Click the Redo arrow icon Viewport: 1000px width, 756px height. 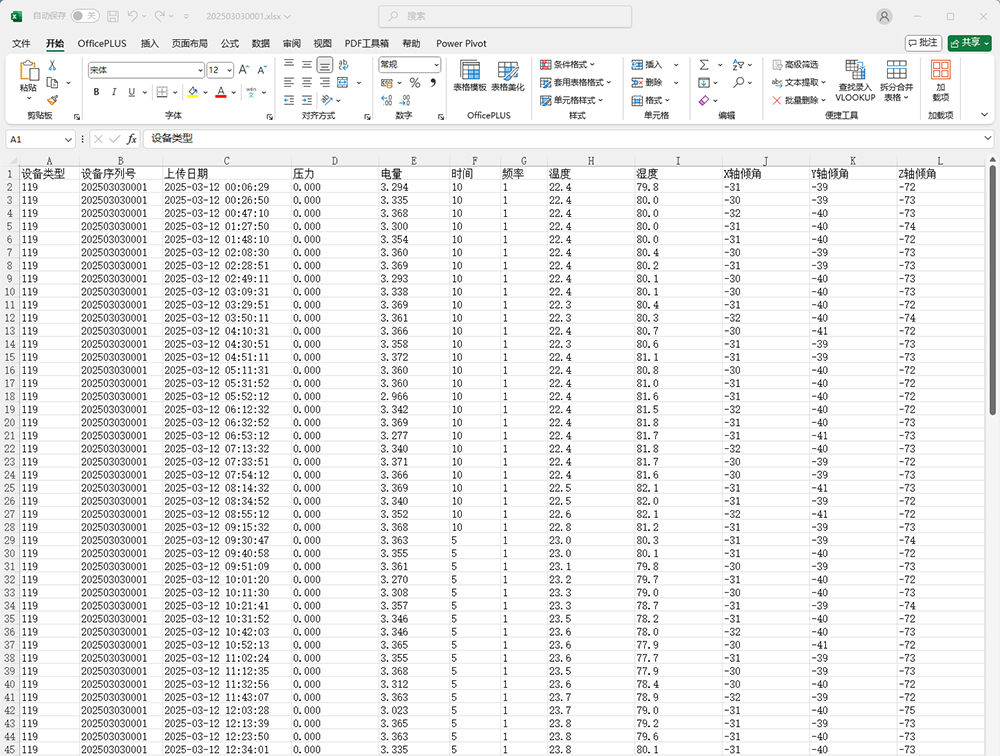[x=159, y=16]
